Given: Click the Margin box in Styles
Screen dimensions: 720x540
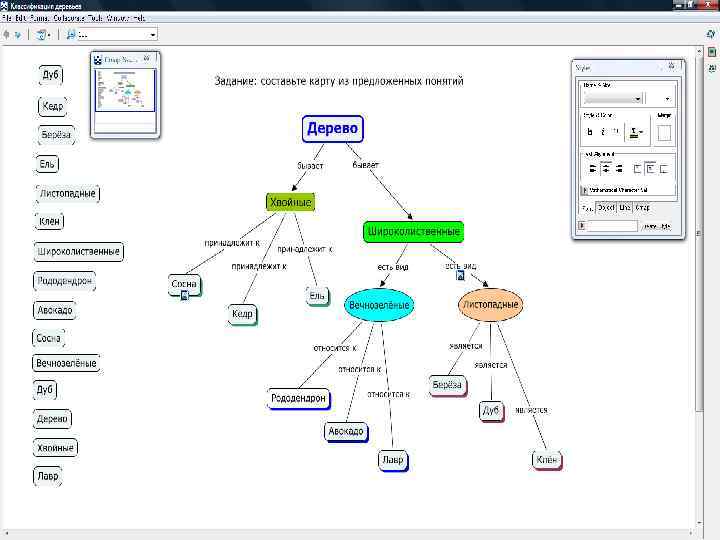Looking at the screenshot, I should (x=664, y=133).
